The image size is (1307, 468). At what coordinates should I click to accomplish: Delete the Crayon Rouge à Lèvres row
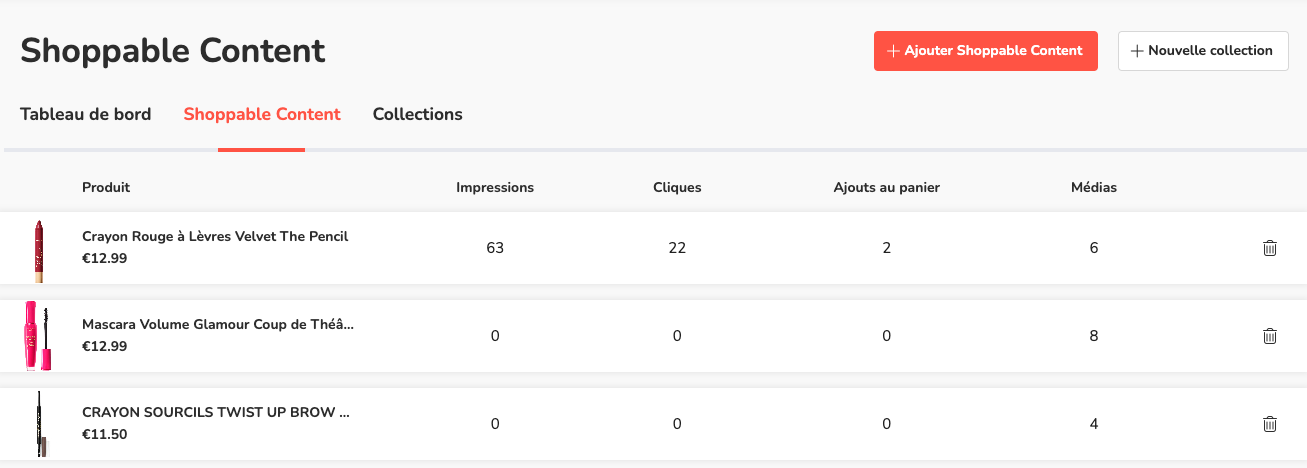pyautogui.click(x=1270, y=248)
